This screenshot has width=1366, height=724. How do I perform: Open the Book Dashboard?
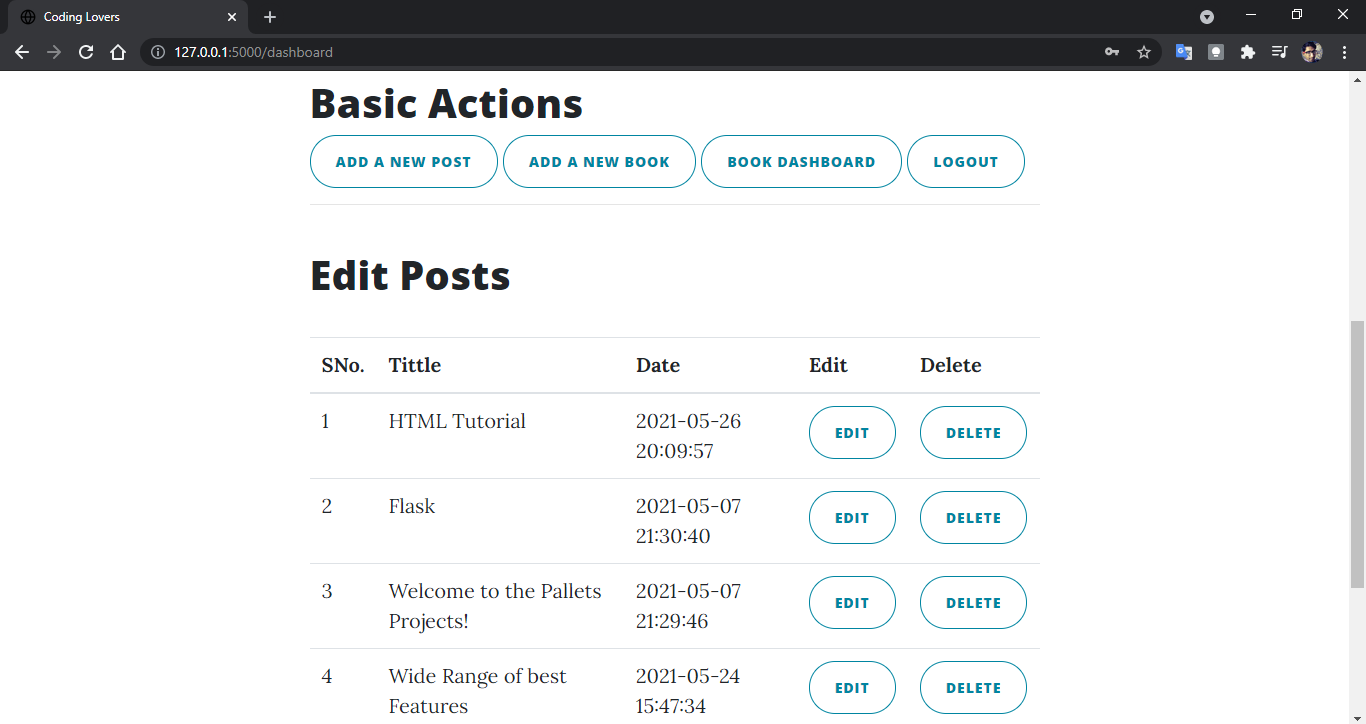tap(801, 161)
